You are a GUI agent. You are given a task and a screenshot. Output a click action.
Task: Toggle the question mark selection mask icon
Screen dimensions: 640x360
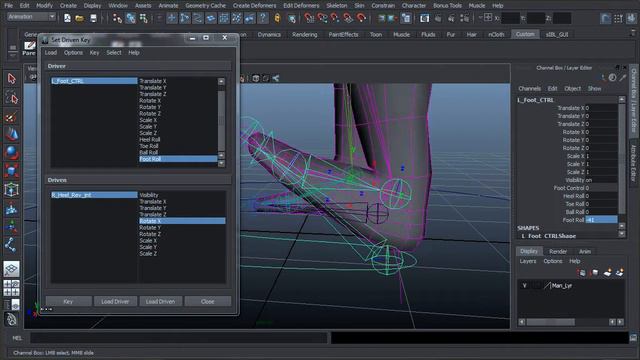263,18
